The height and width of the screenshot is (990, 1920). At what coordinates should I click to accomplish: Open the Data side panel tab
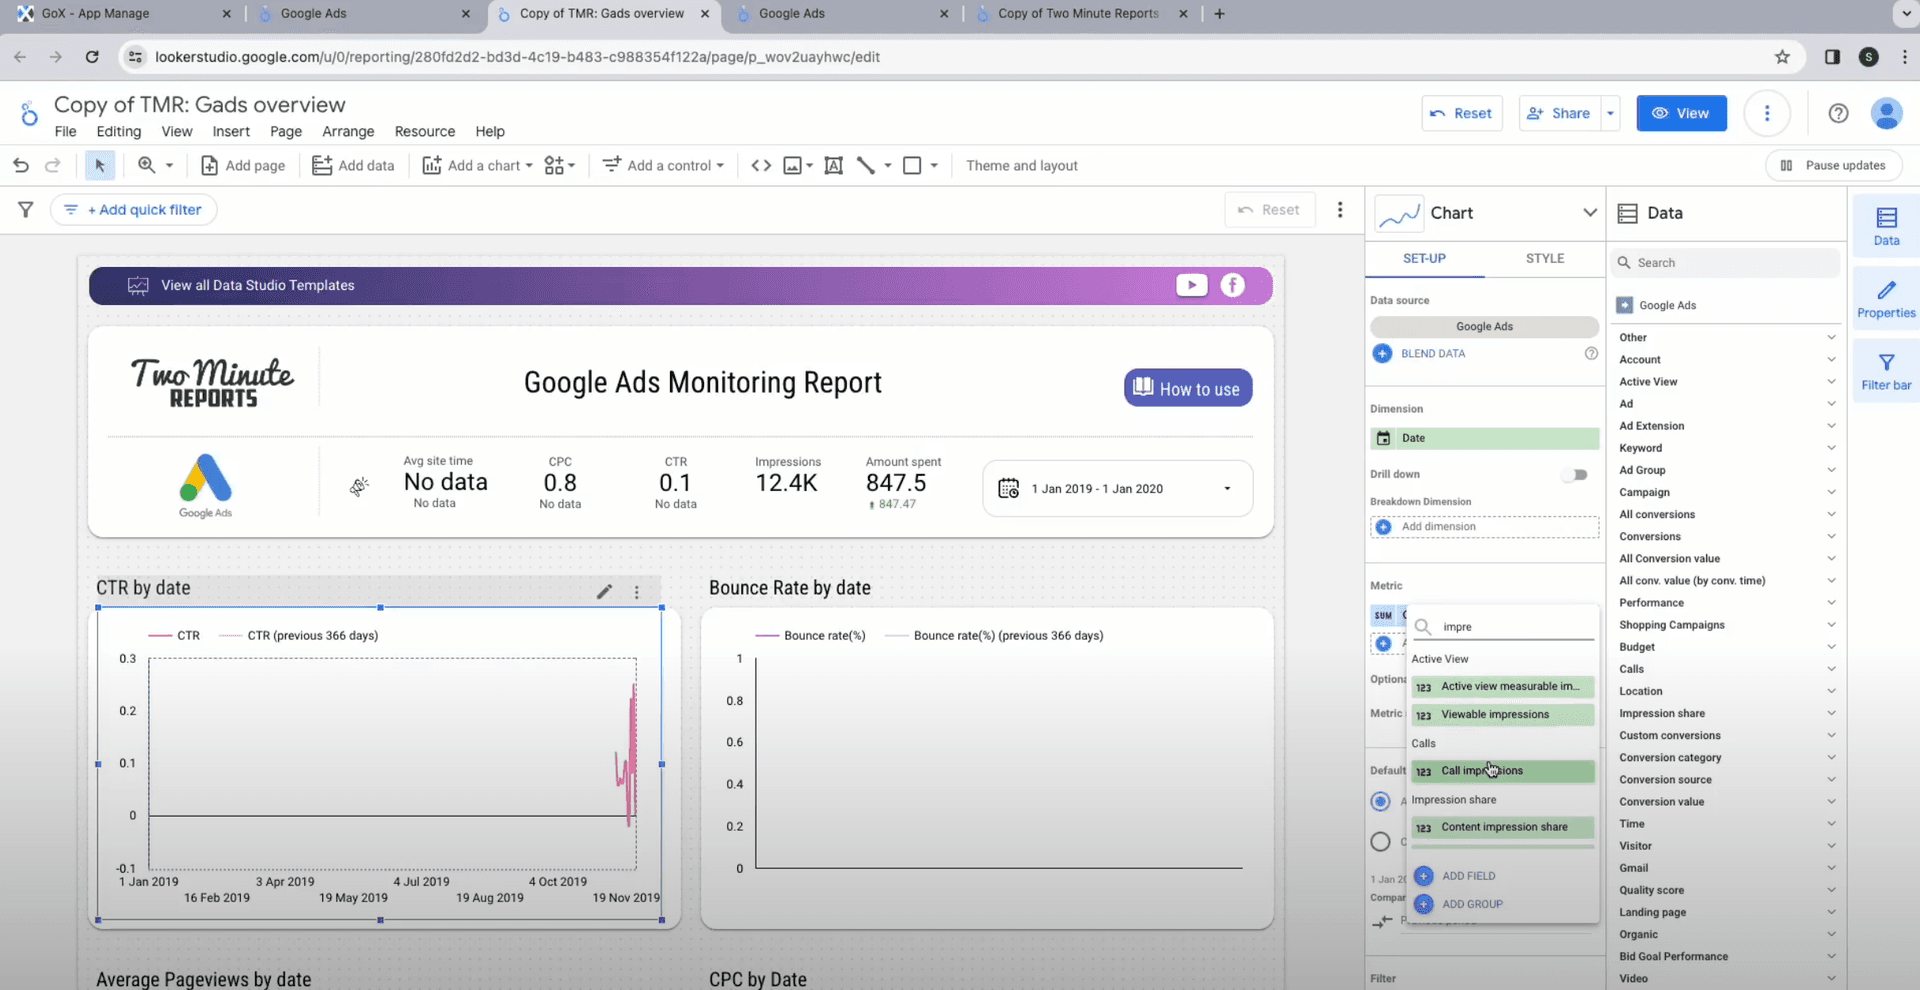pos(1886,226)
